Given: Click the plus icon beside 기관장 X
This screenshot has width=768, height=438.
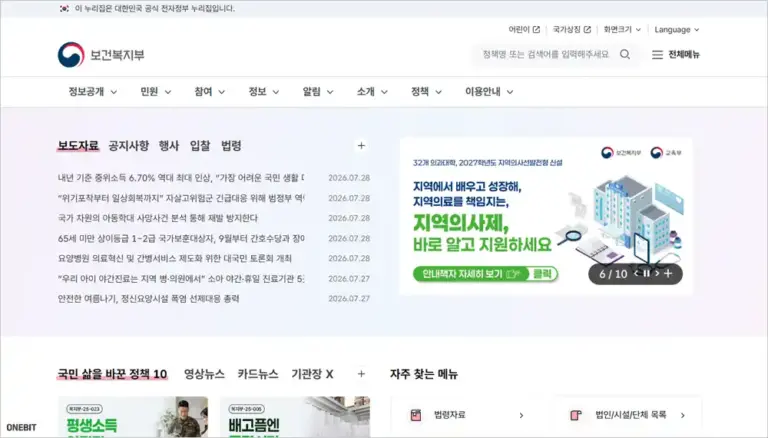Looking at the screenshot, I should click(361, 374).
